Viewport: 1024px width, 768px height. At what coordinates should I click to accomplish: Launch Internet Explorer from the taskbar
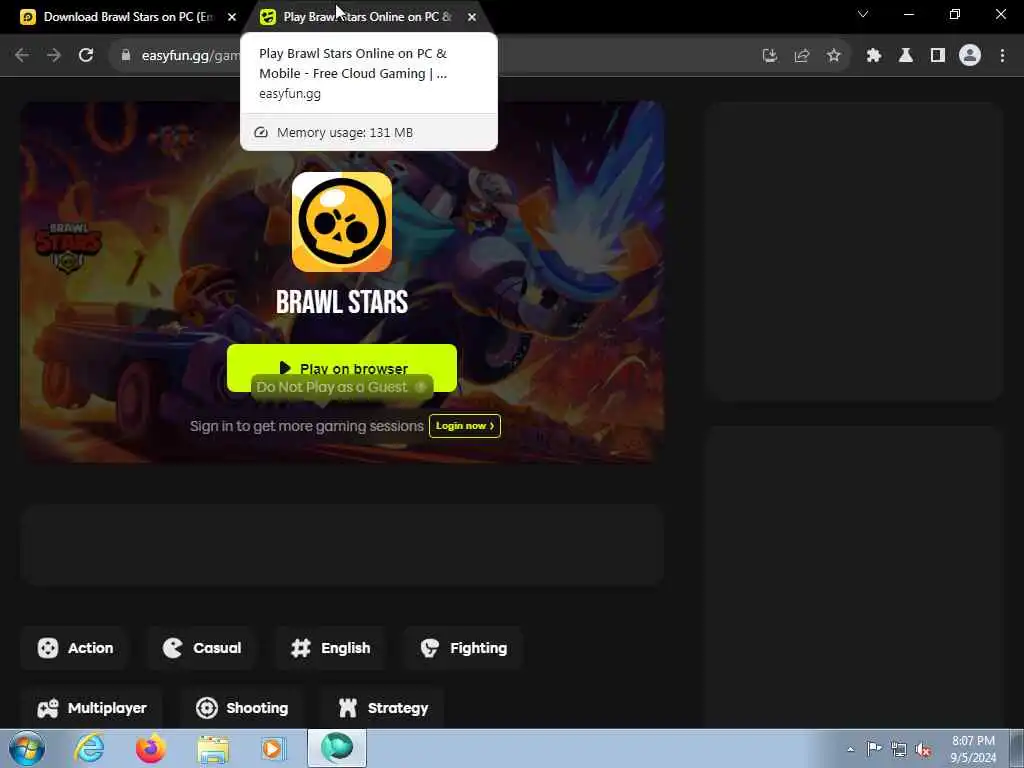pyautogui.click(x=89, y=748)
